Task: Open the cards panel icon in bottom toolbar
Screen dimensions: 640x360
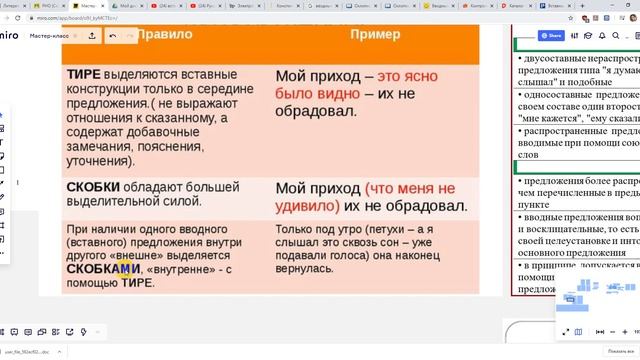Action: (56, 332)
